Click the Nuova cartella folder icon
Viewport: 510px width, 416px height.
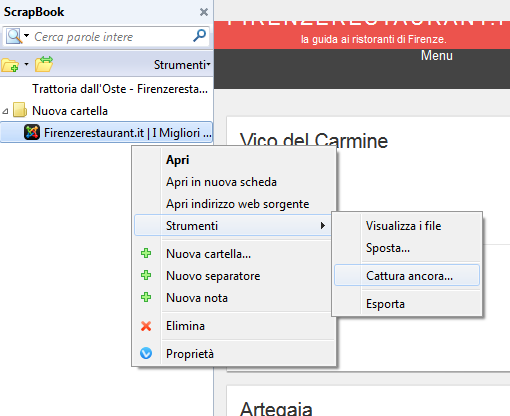tap(20, 110)
